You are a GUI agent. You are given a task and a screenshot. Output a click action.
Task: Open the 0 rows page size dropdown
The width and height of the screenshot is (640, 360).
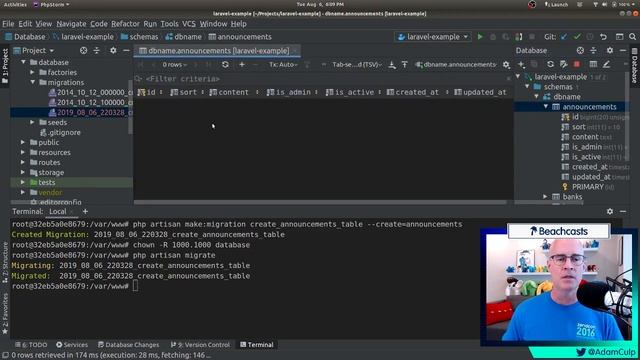tap(175, 64)
